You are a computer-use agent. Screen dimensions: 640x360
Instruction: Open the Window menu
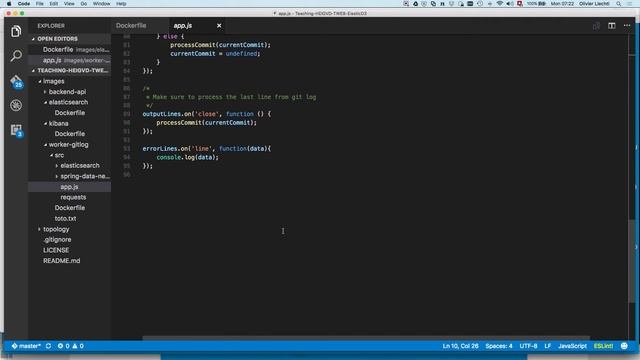click(101, 4)
